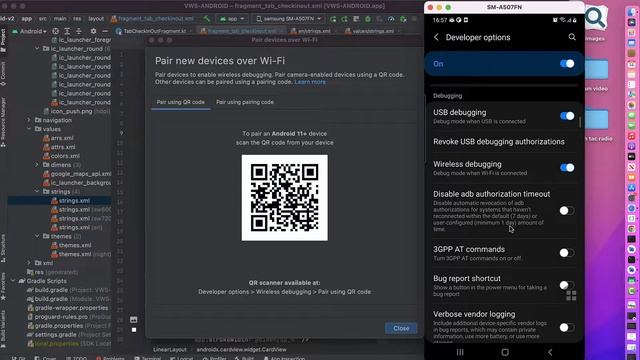Image resolution: width=640 pixels, height=360 pixels.
Task: Enable the Bug report shortcut switch
Action: tap(567, 285)
